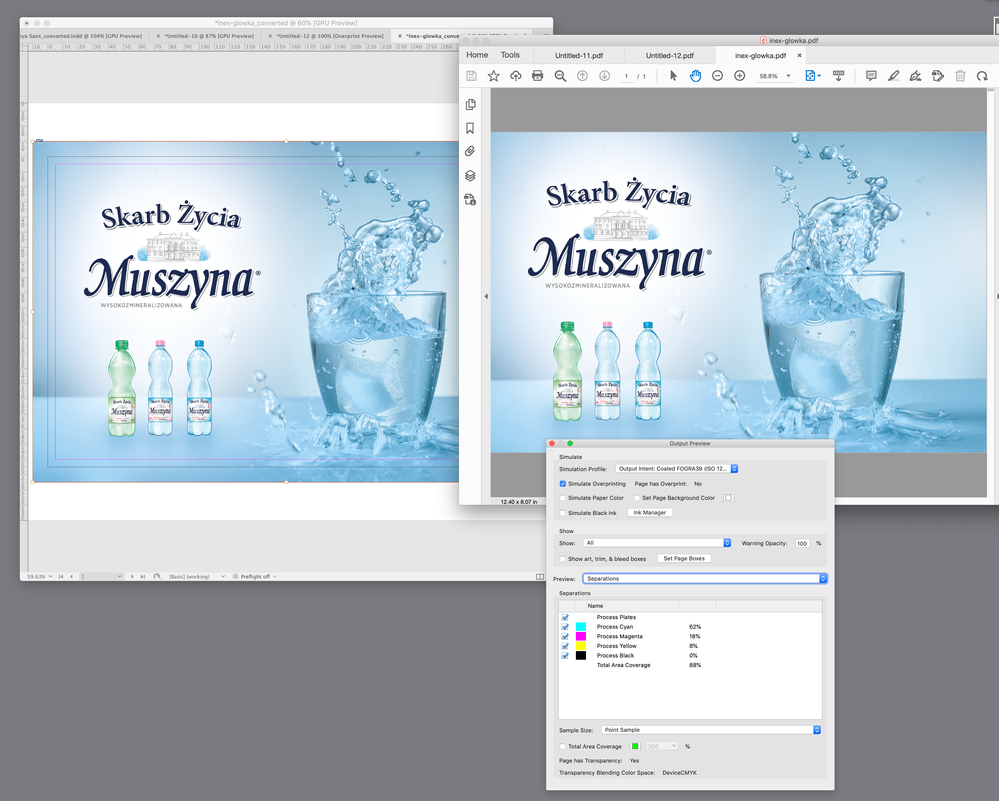Select the arrow Selection tool in Acrobat
Screen dimensions: 999x801
(x=673, y=76)
